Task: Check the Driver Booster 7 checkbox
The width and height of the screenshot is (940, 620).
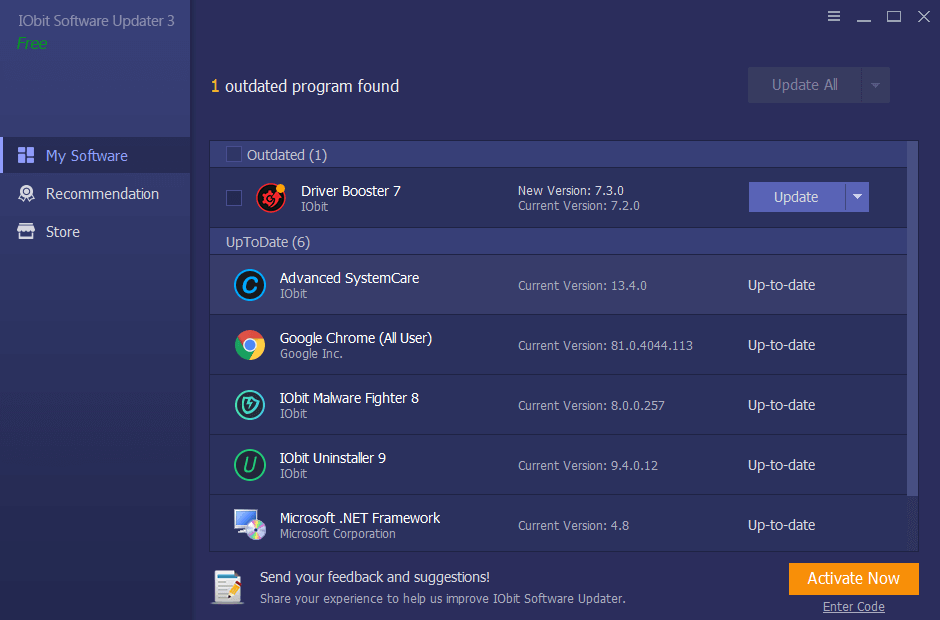Action: pos(233,197)
